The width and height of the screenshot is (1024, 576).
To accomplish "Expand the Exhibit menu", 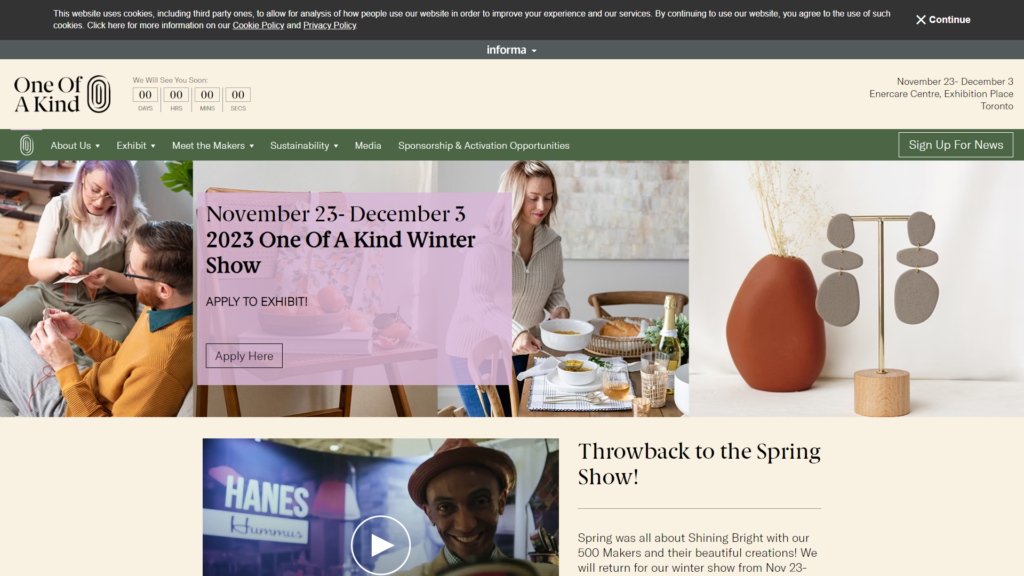I will (136, 146).
